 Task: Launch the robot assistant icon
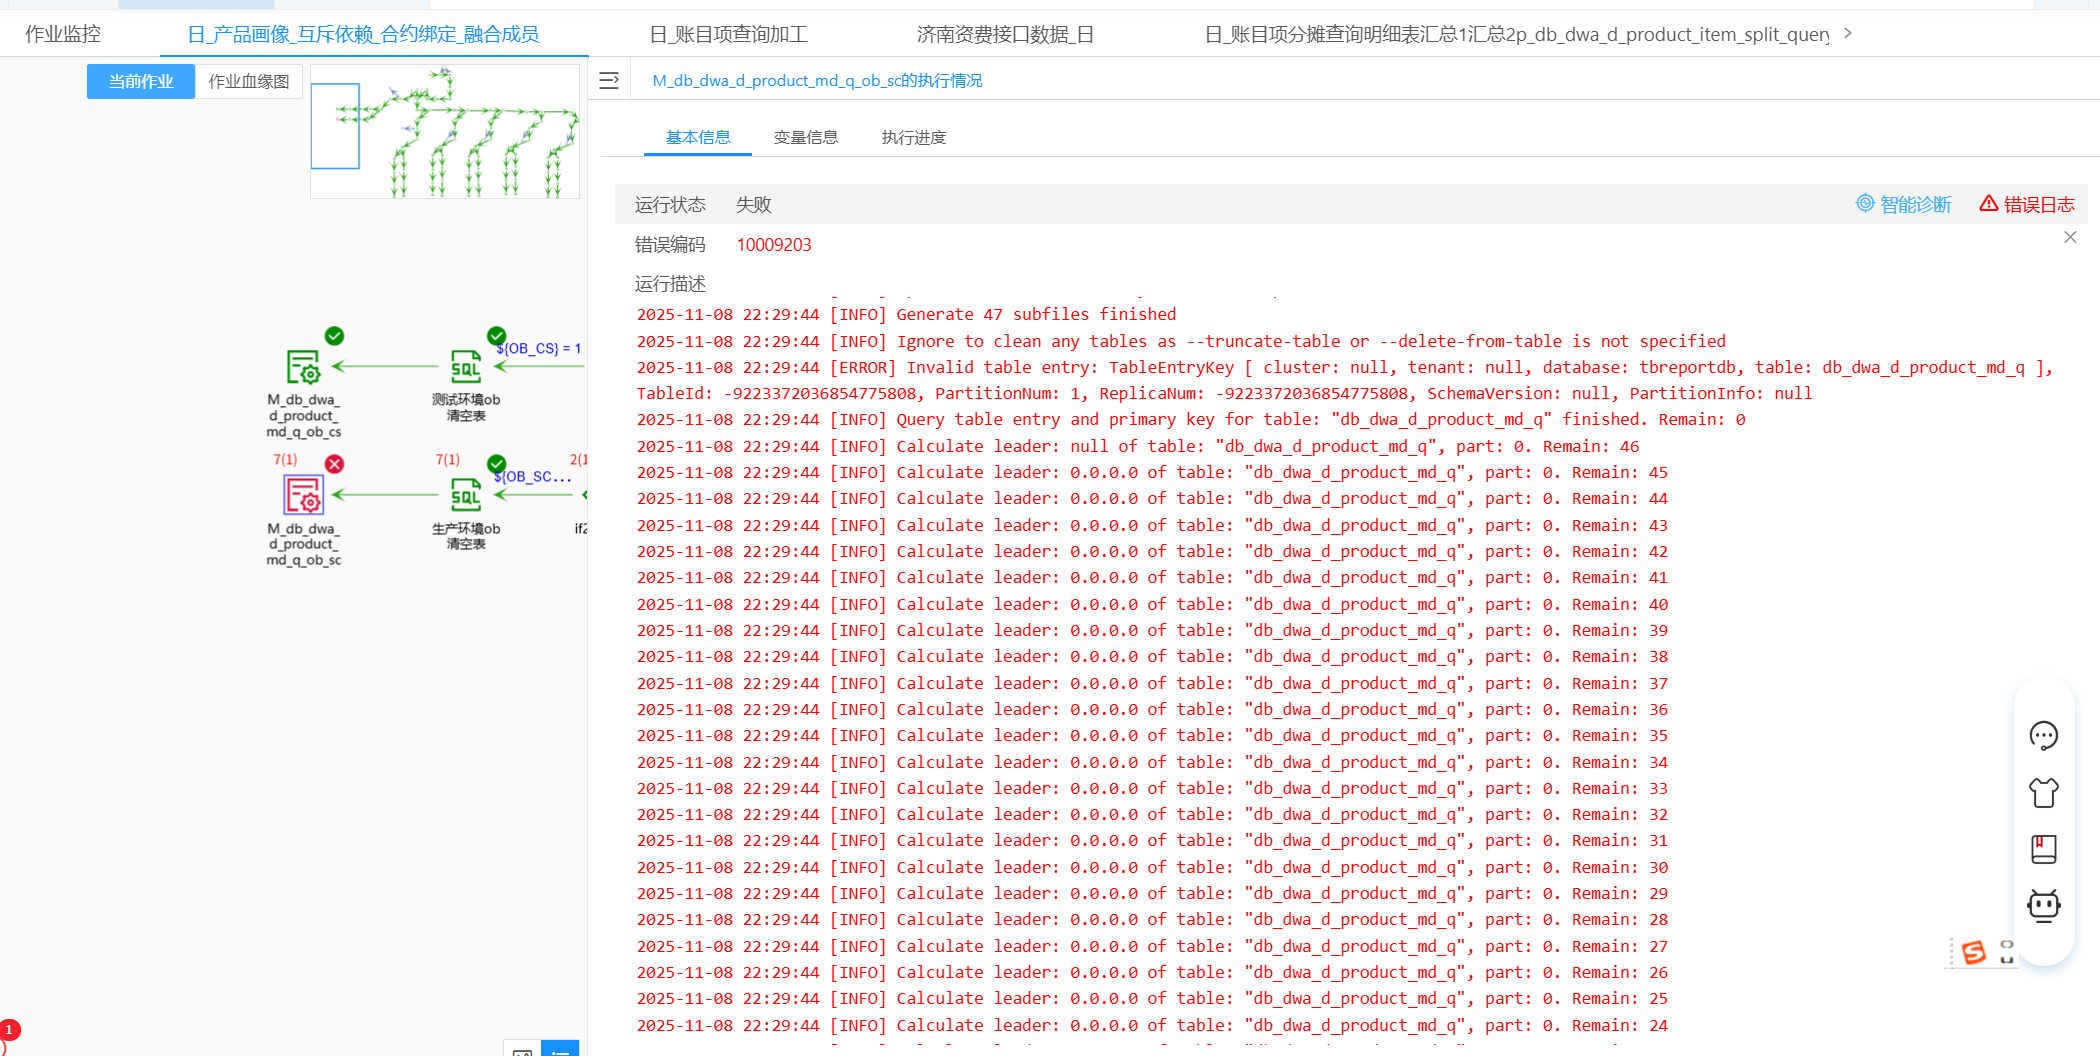click(x=2043, y=906)
